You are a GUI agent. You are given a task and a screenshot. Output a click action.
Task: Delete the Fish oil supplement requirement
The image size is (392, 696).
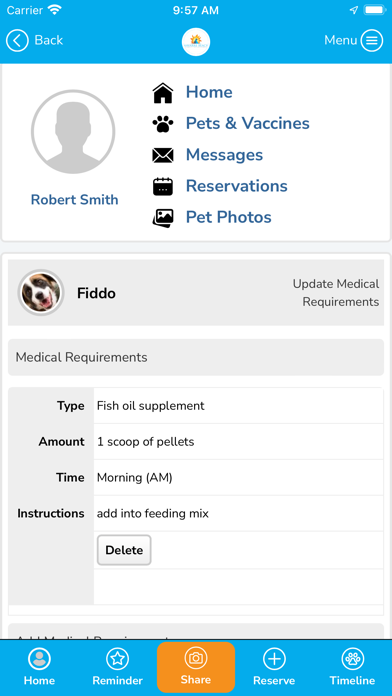pyautogui.click(x=124, y=550)
